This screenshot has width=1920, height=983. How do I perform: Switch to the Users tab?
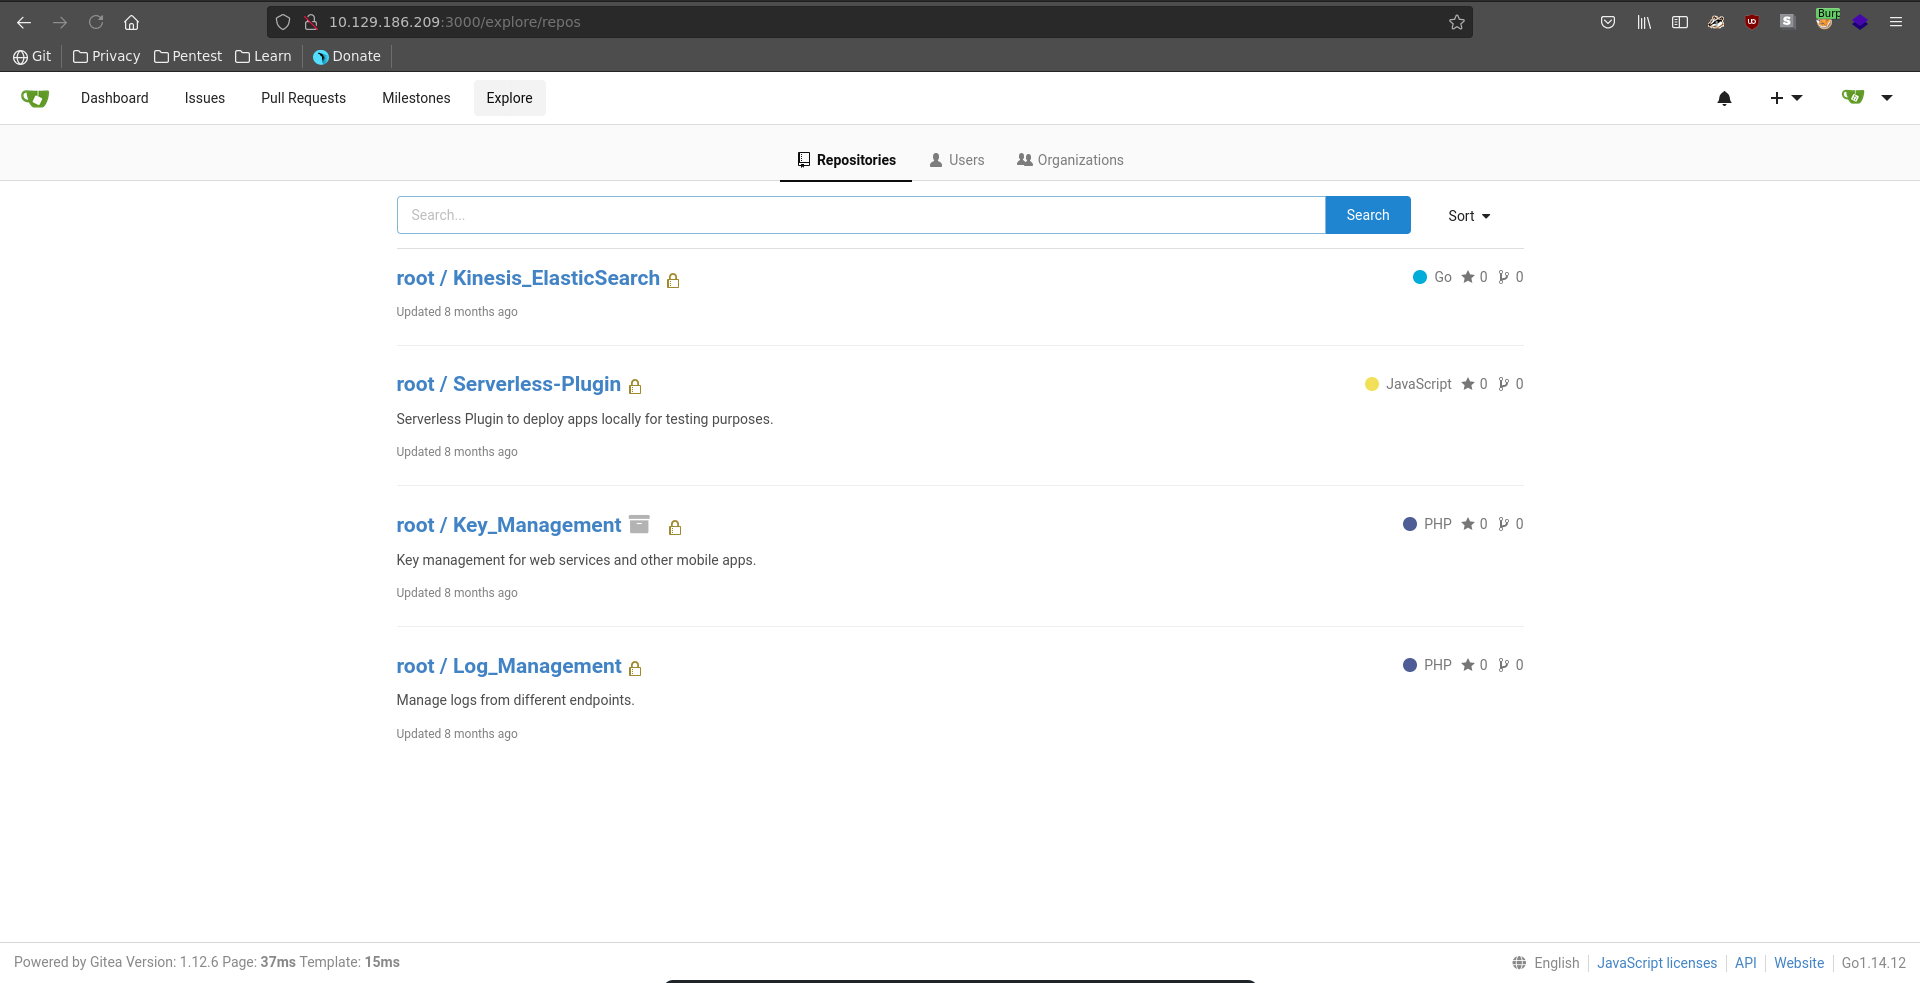(x=957, y=160)
